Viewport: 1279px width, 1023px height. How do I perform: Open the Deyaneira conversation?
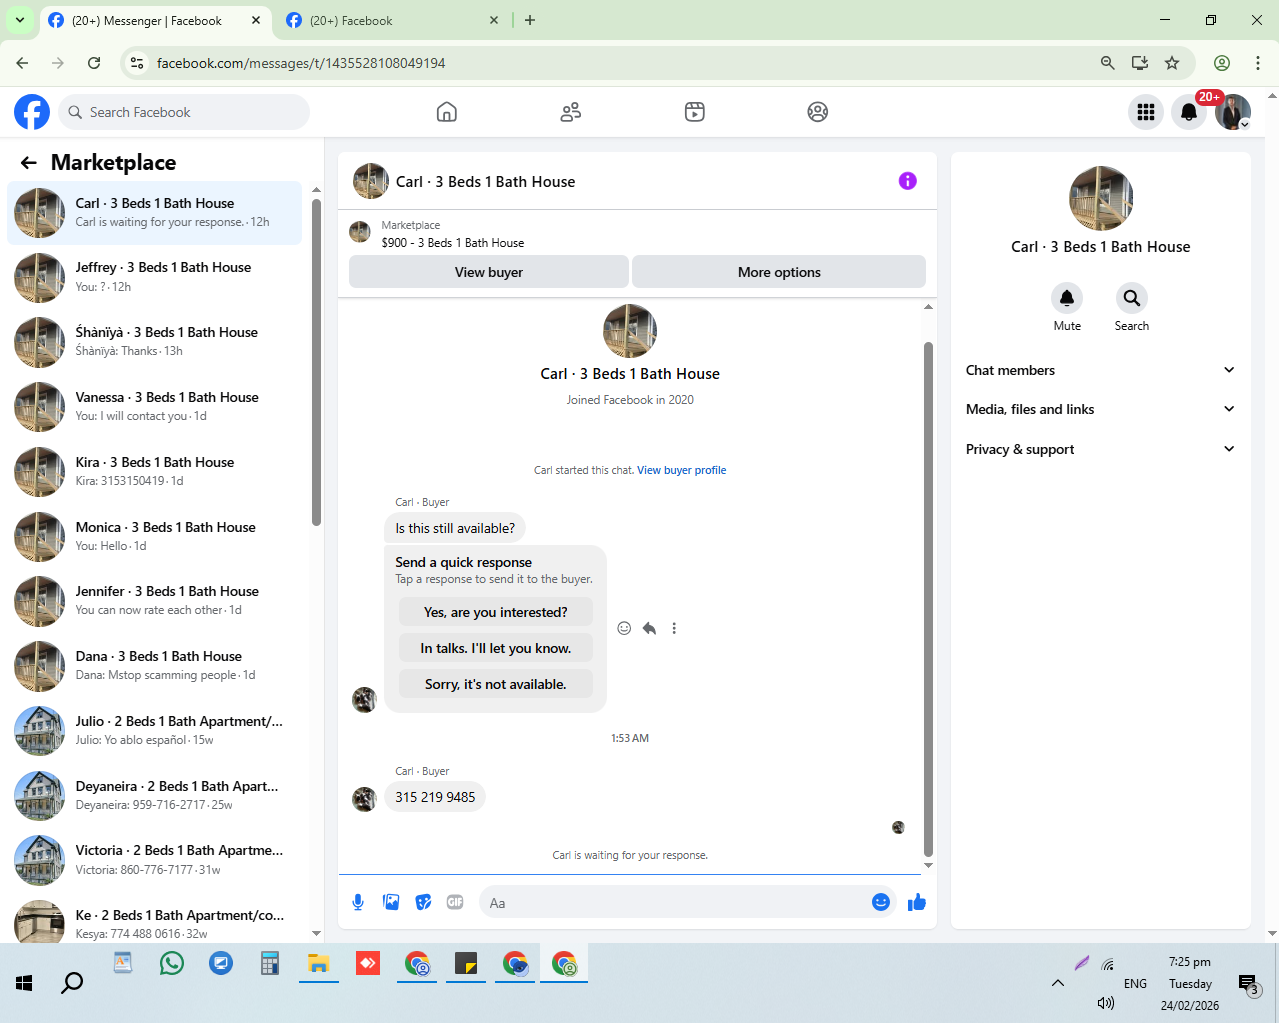155,796
